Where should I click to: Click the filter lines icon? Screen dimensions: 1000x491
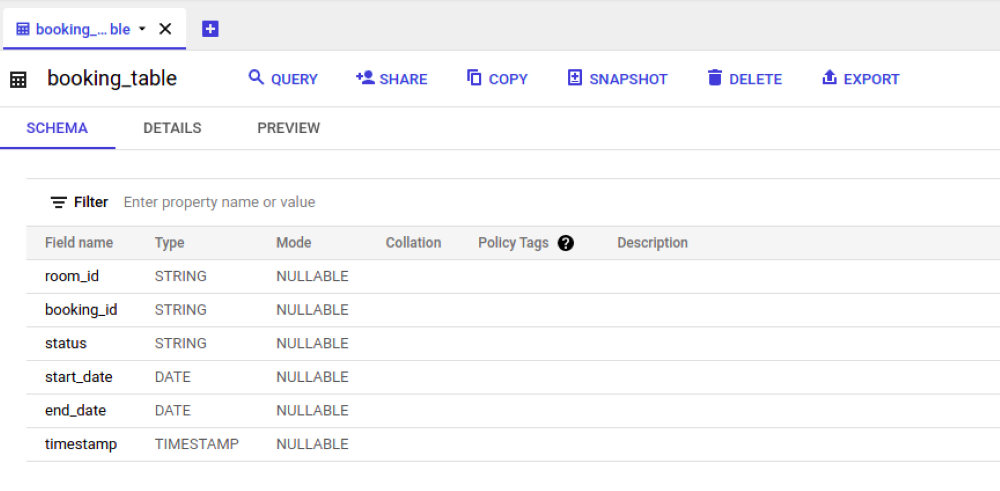click(x=59, y=203)
